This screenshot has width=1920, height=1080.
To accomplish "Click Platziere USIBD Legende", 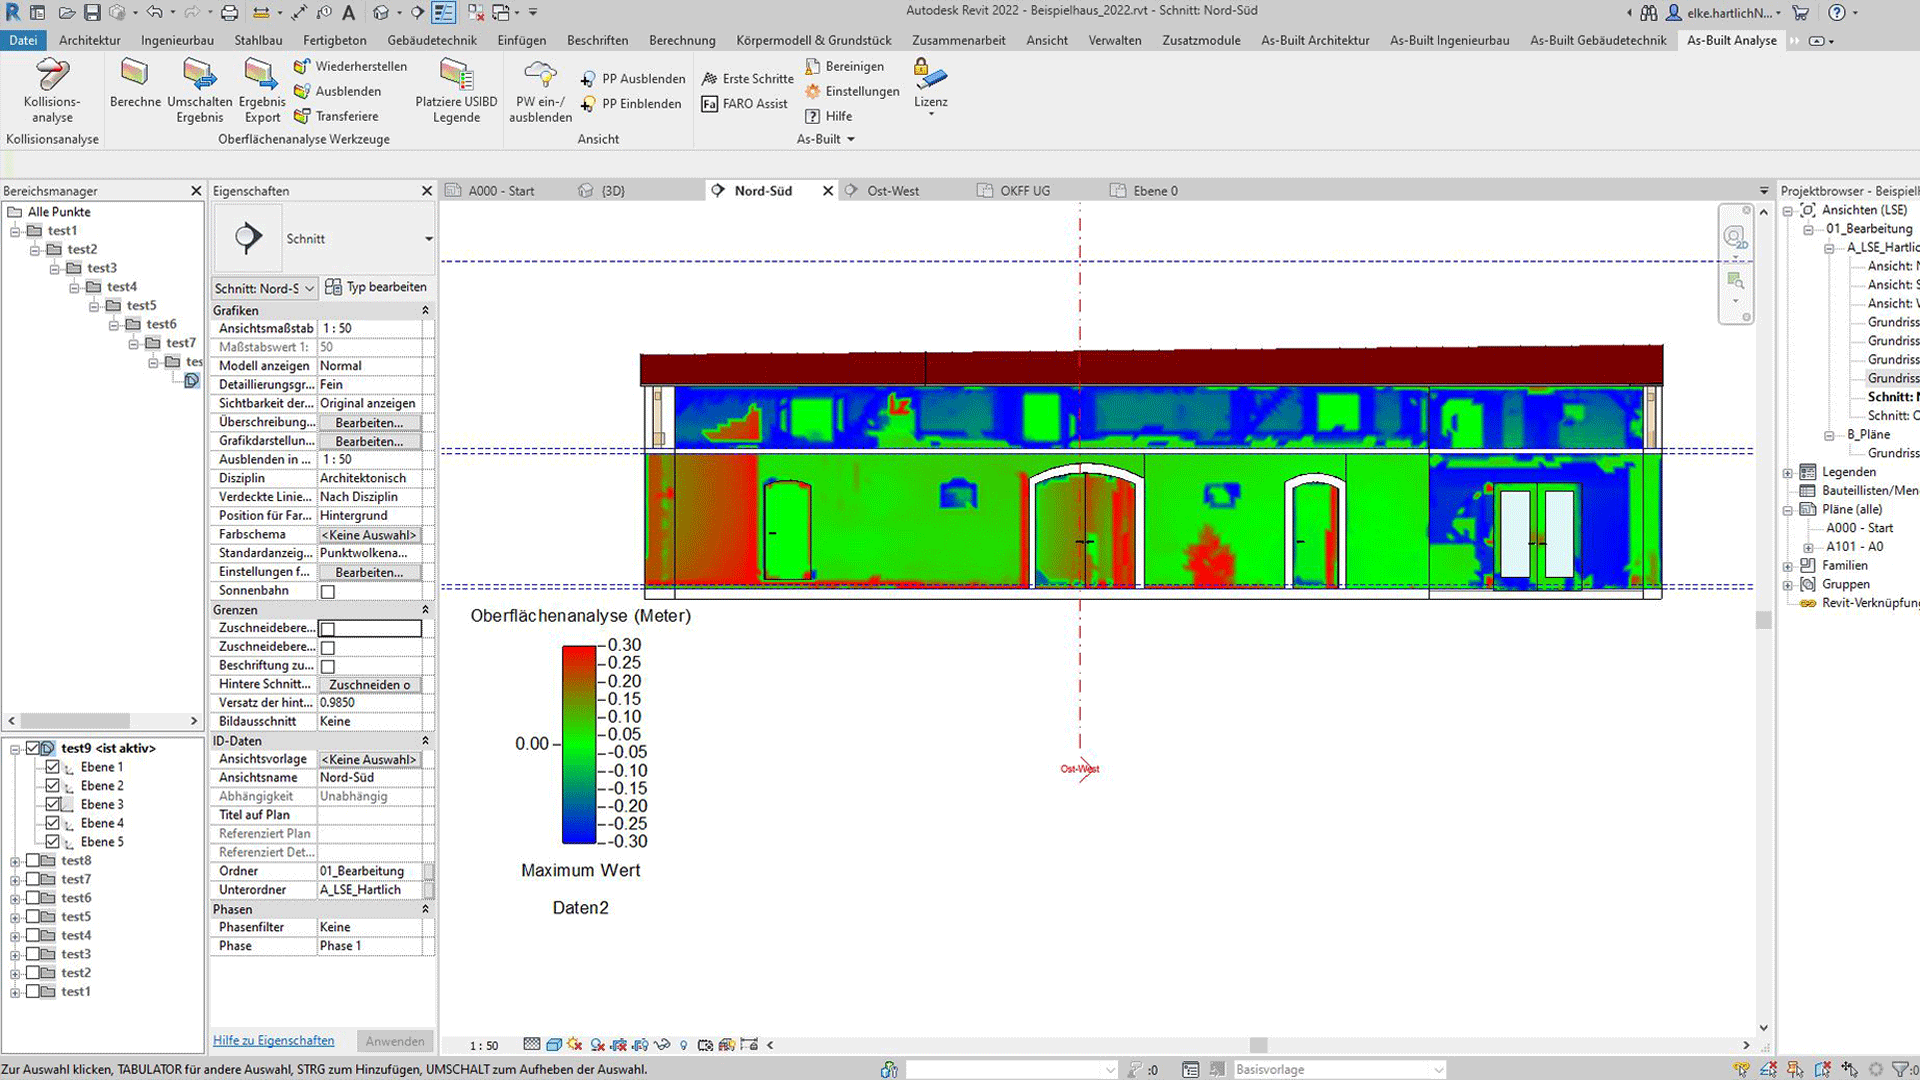I will tap(456, 90).
